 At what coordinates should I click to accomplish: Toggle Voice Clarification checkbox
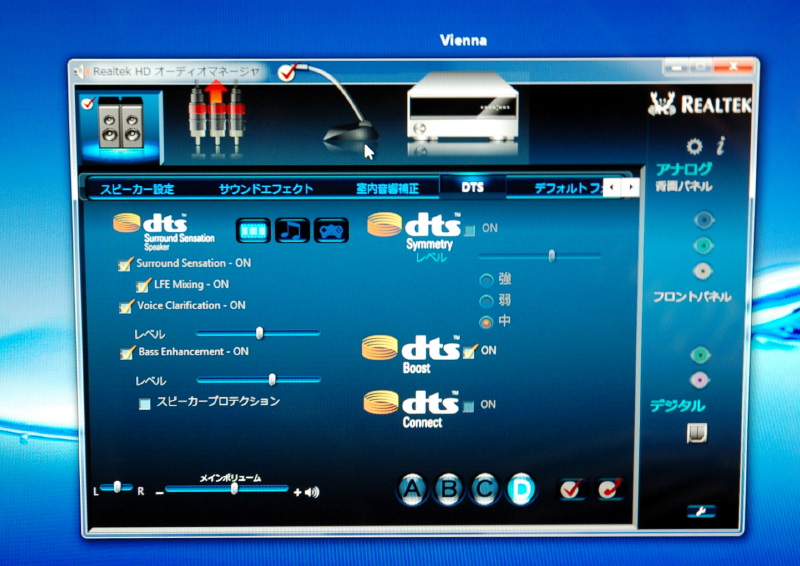tap(126, 306)
